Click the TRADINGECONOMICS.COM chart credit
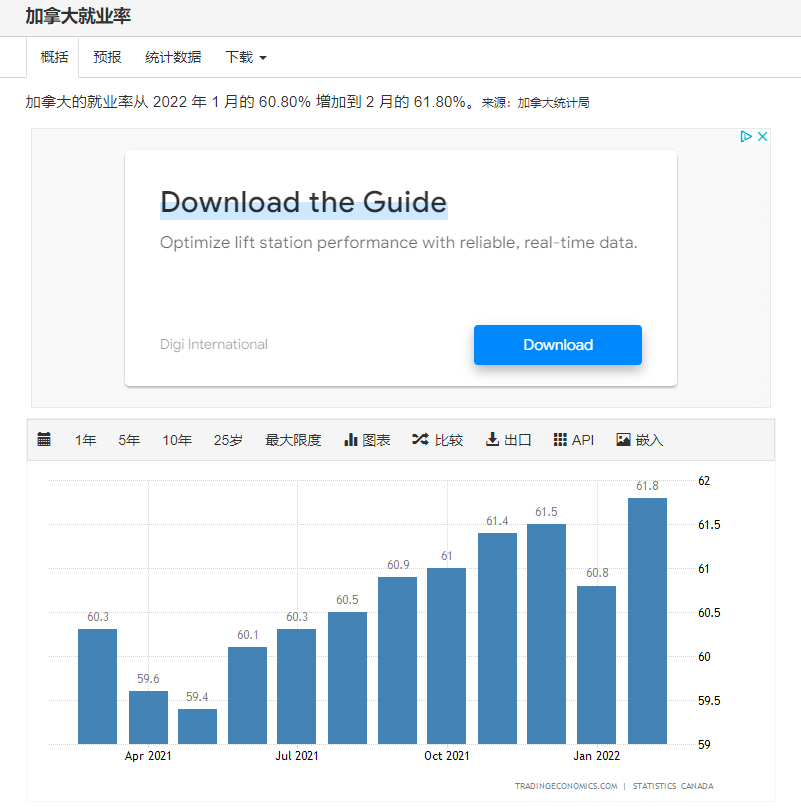The width and height of the screenshot is (801, 808). [566, 786]
